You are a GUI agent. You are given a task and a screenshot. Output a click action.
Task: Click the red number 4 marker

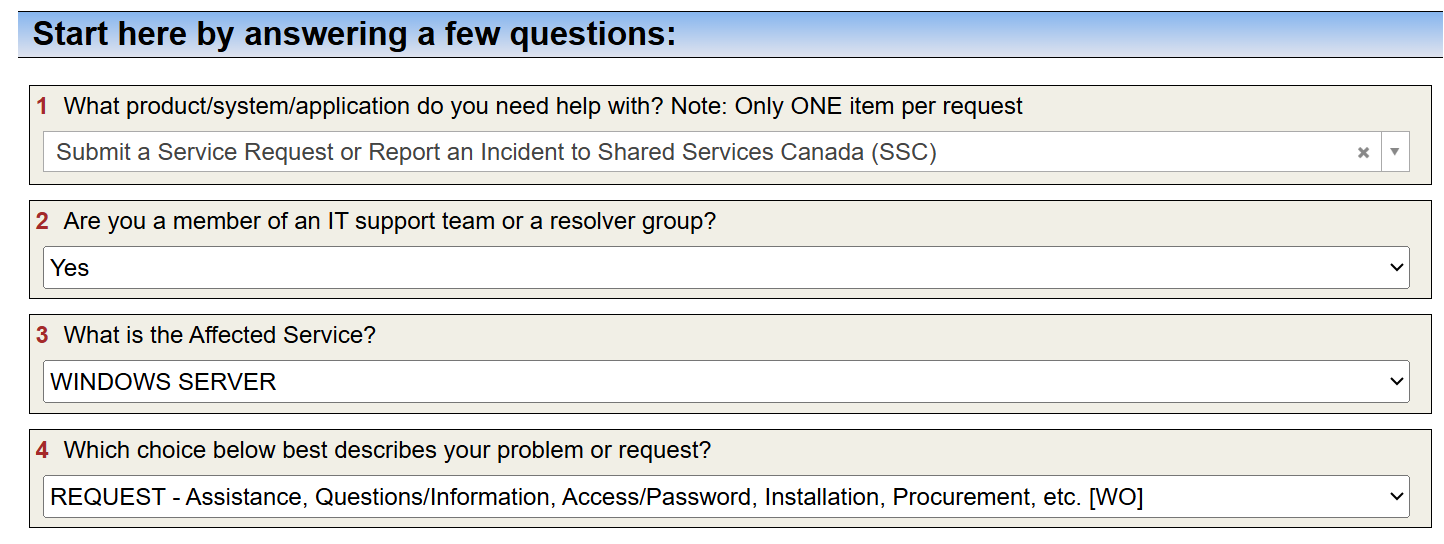[x=42, y=450]
